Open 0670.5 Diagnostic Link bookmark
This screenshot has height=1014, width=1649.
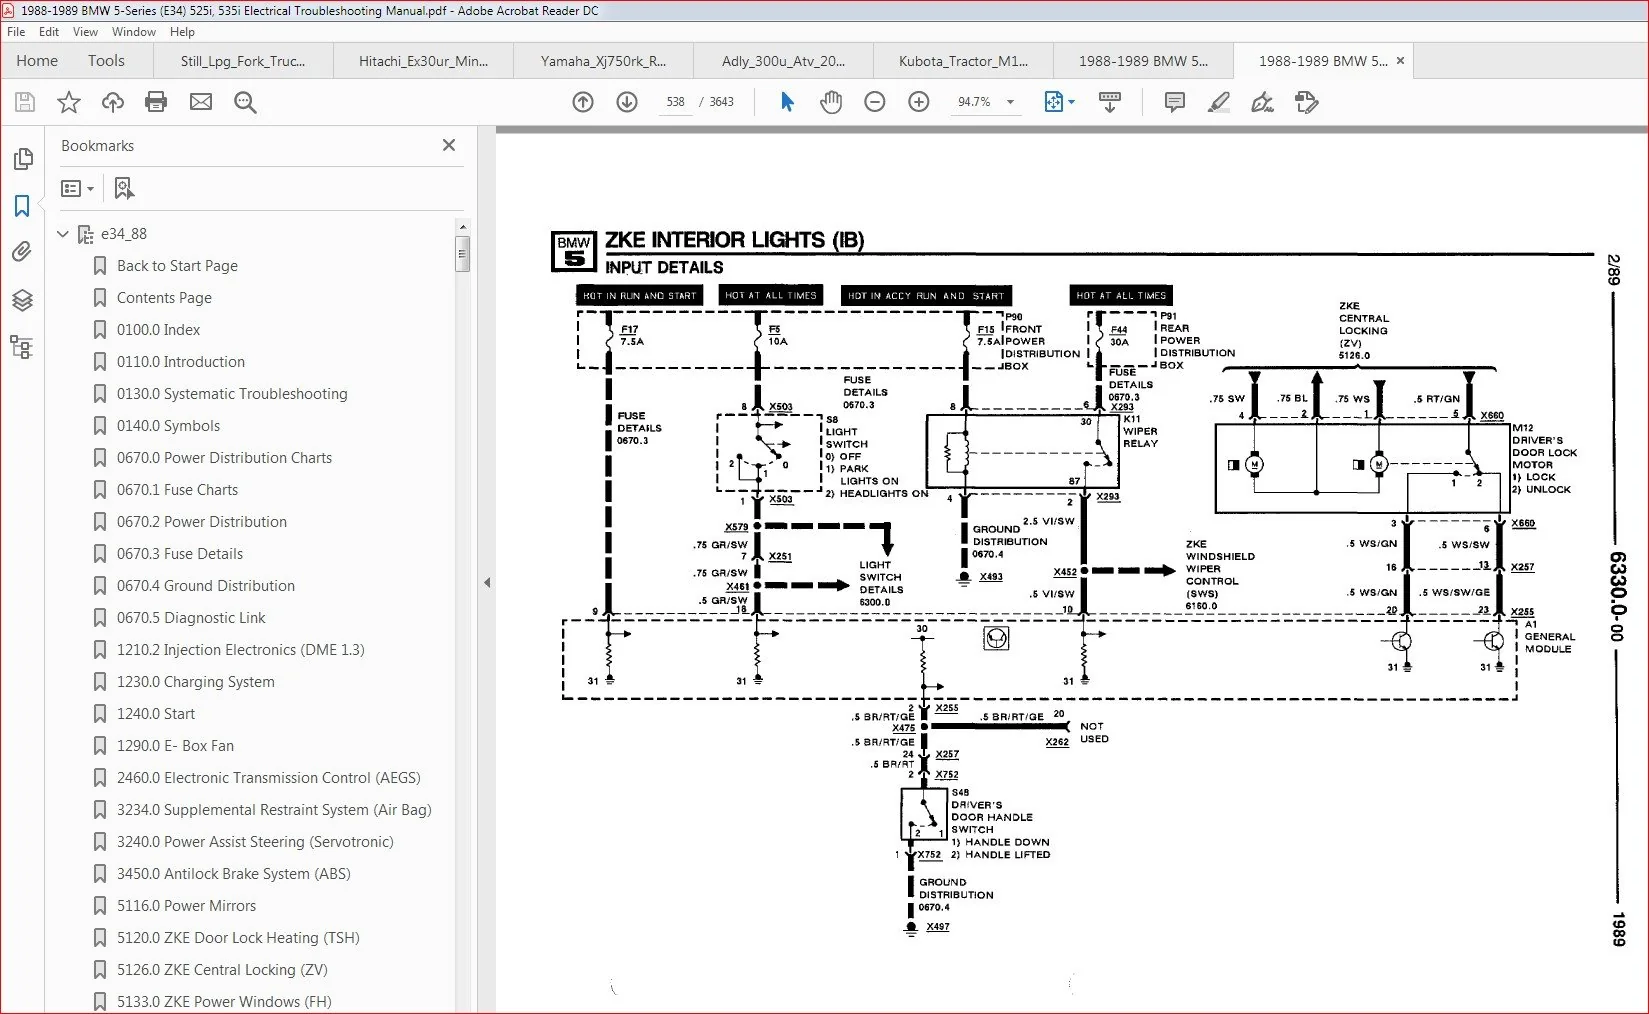coord(191,618)
